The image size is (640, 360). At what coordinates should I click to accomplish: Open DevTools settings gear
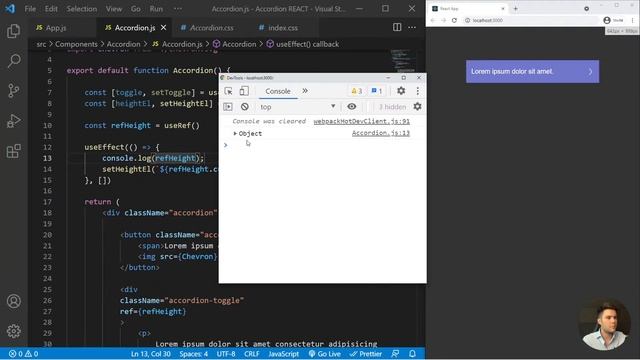(401, 91)
